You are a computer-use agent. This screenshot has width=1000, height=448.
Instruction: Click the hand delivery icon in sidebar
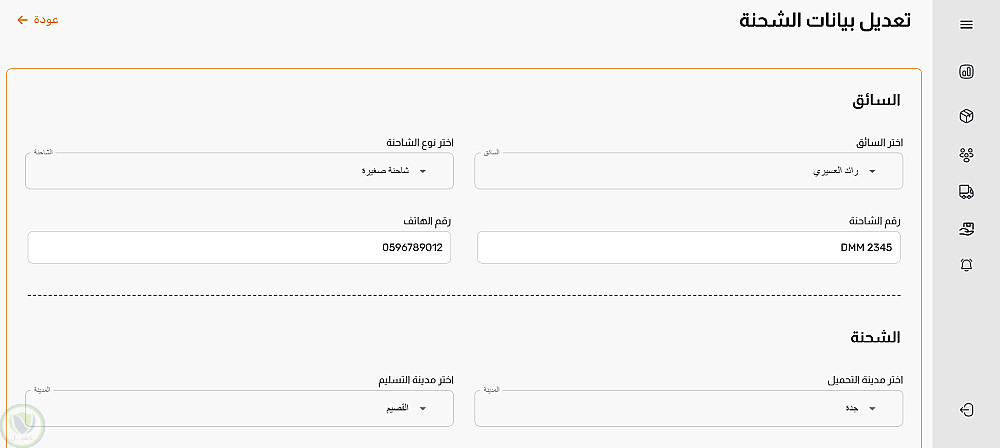click(x=966, y=229)
